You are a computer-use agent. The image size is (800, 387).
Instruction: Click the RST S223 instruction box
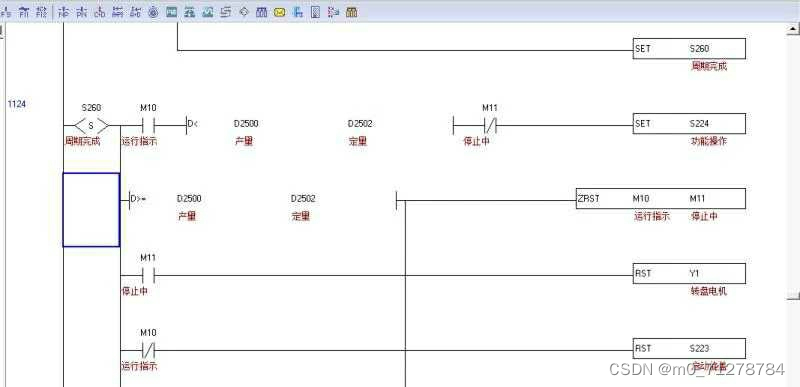click(689, 348)
